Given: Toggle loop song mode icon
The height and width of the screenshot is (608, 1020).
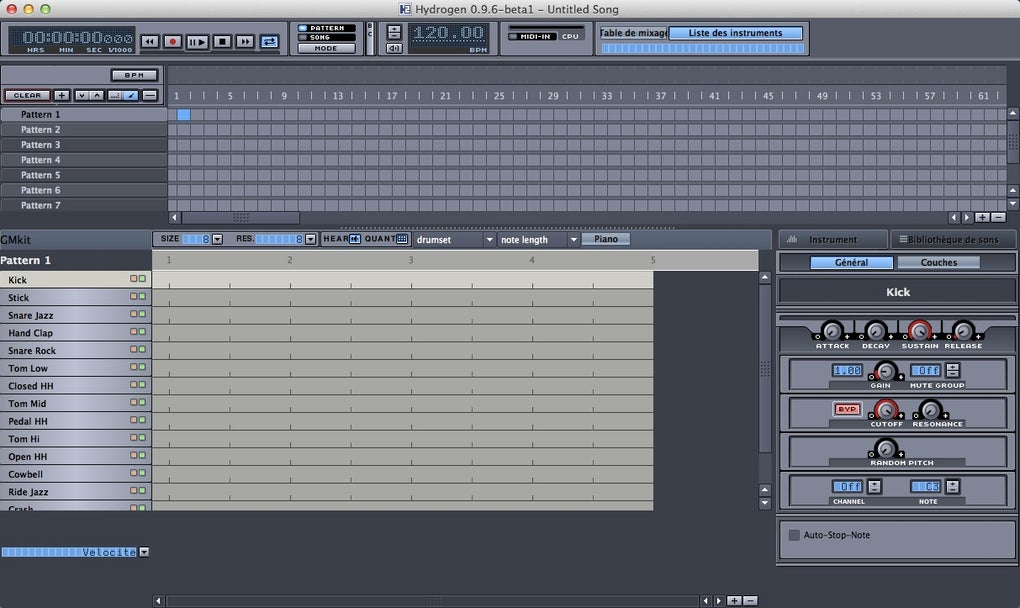Looking at the screenshot, I should 269,42.
